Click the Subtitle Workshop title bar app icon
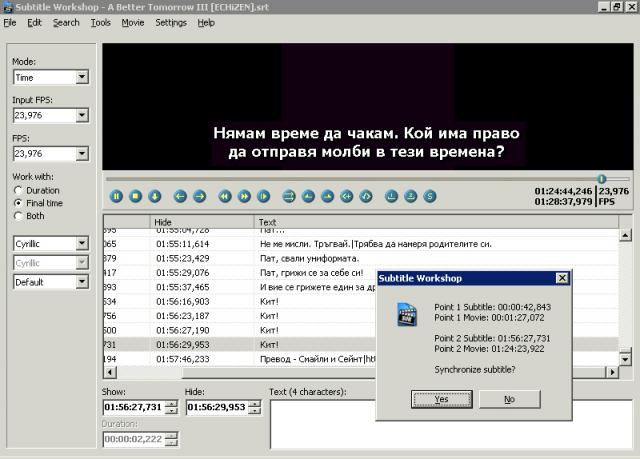 [8, 7]
